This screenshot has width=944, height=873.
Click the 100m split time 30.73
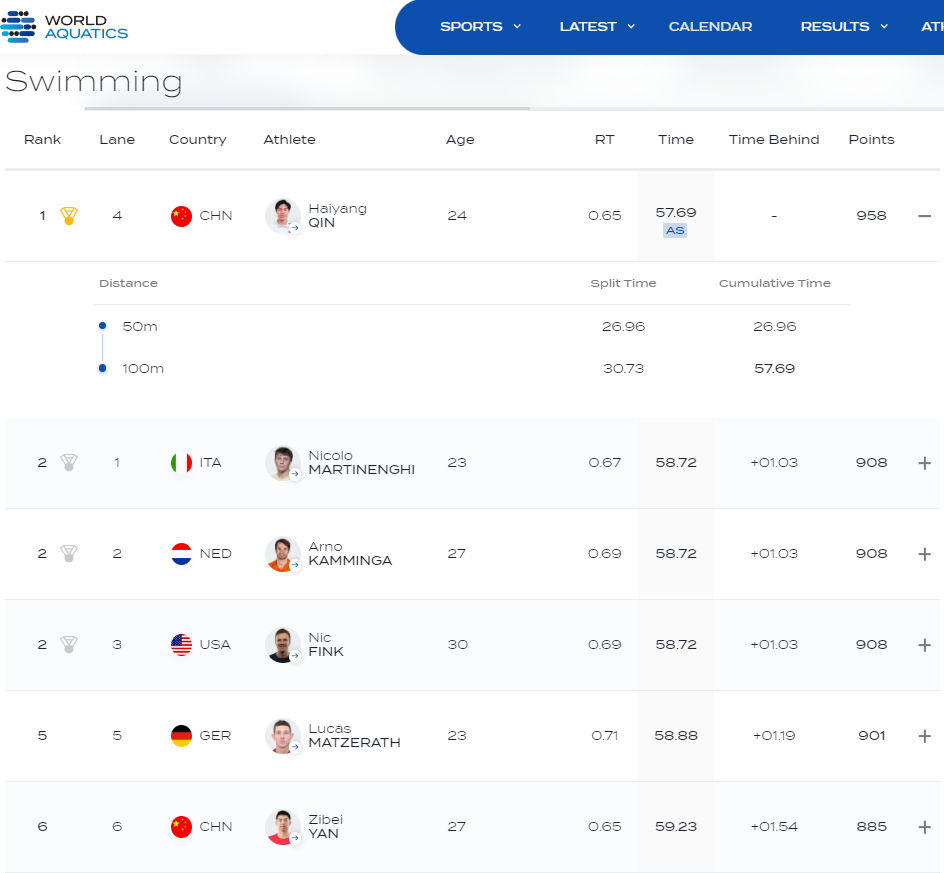623,368
